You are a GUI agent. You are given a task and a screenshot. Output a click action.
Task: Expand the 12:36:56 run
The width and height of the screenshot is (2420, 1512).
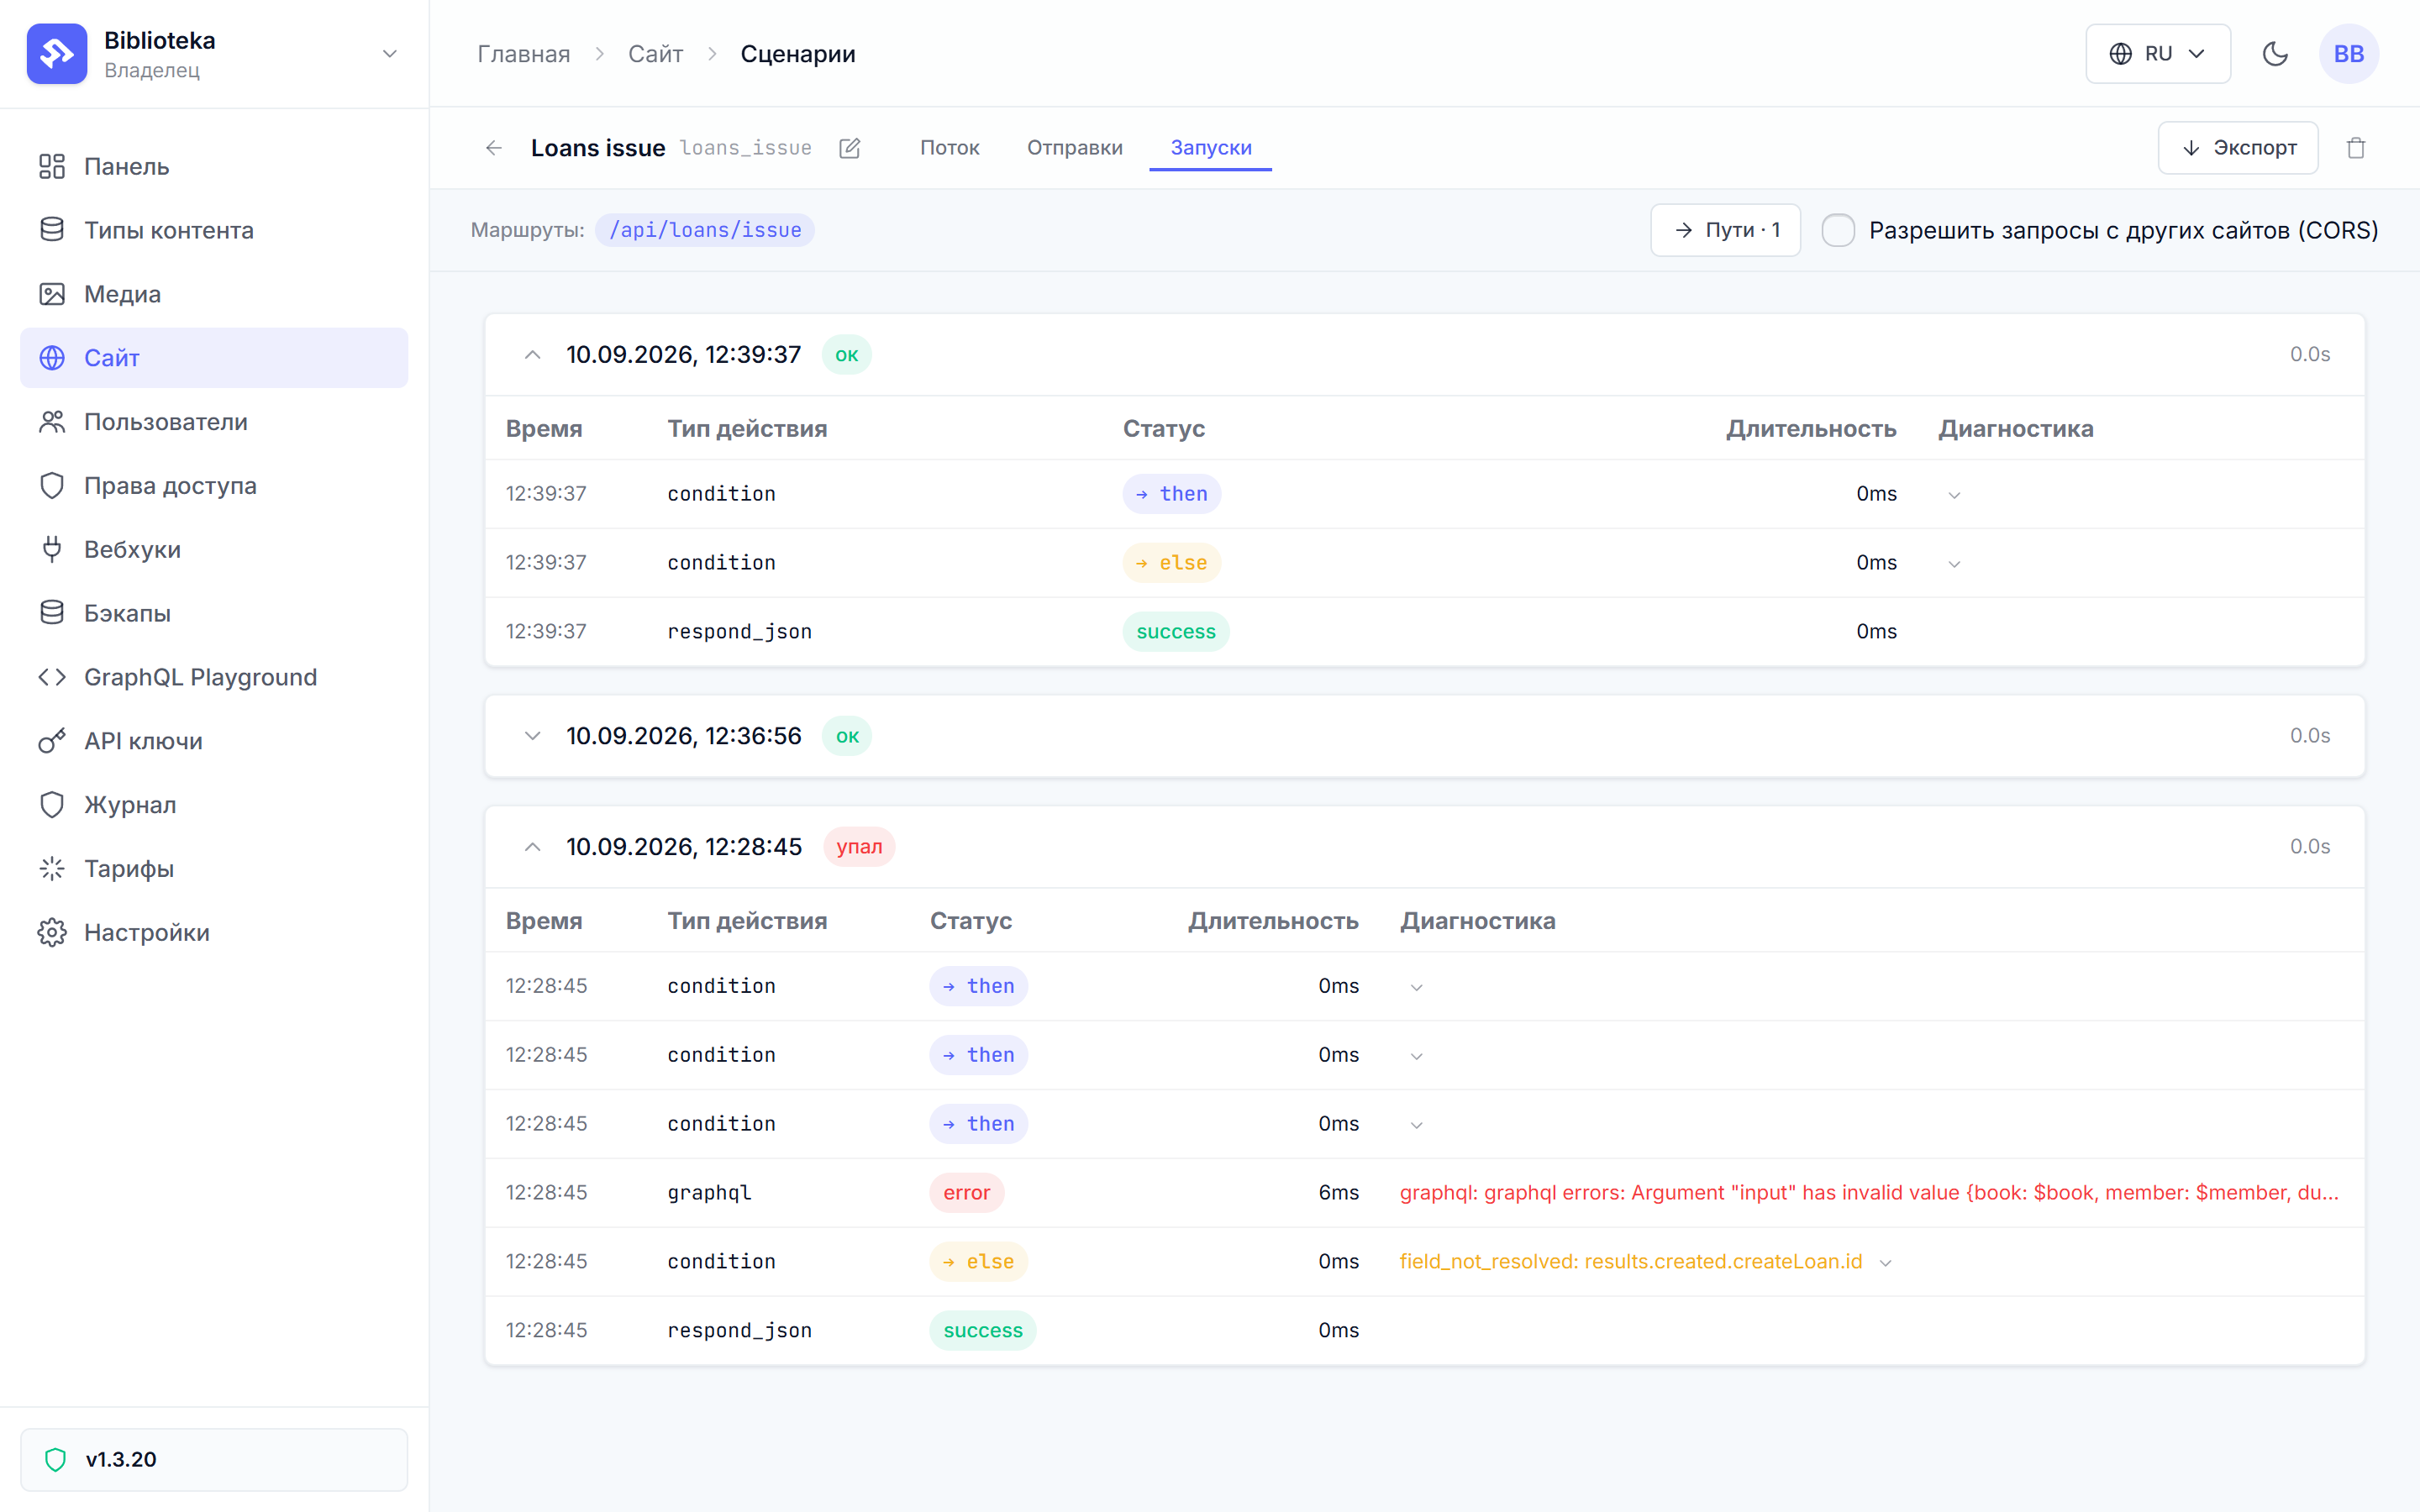(x=533, y=736)
